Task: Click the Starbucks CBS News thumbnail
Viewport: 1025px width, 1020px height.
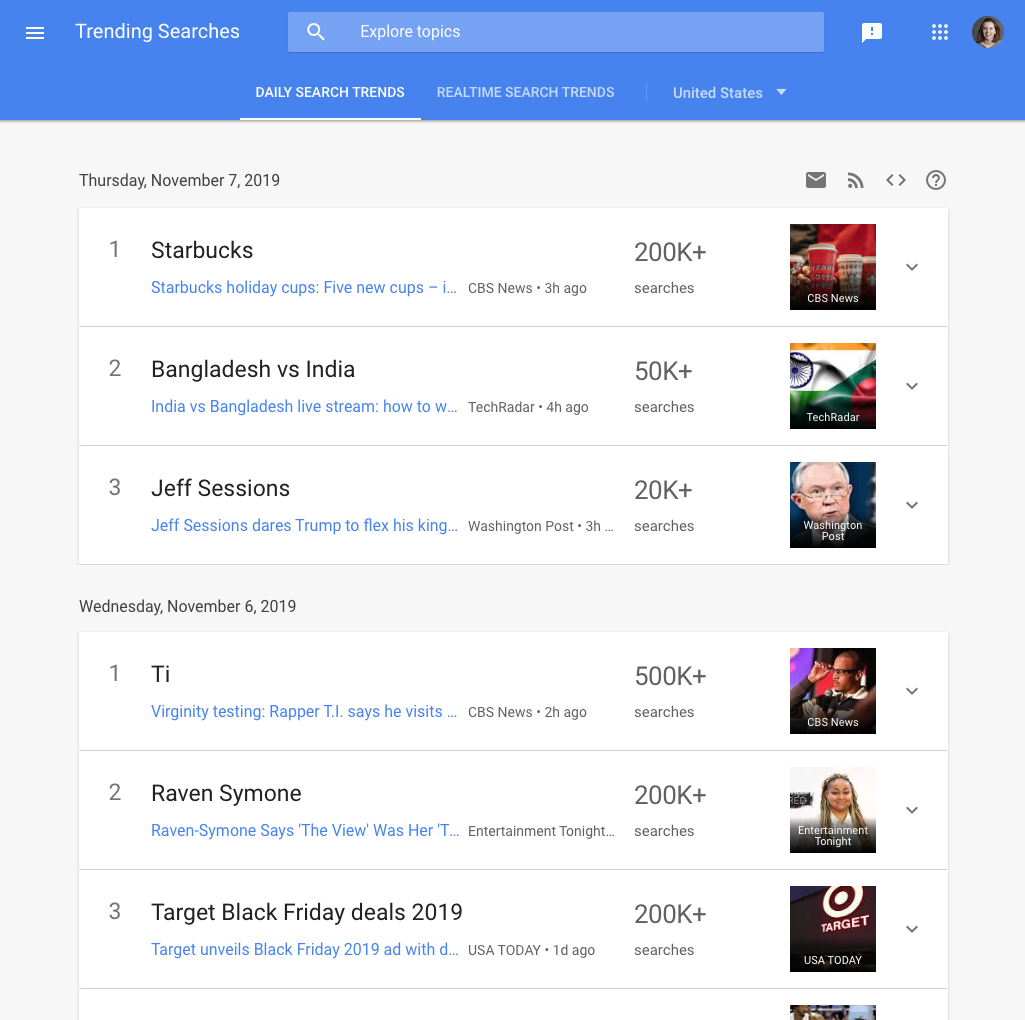Action: tap(833, 267)
